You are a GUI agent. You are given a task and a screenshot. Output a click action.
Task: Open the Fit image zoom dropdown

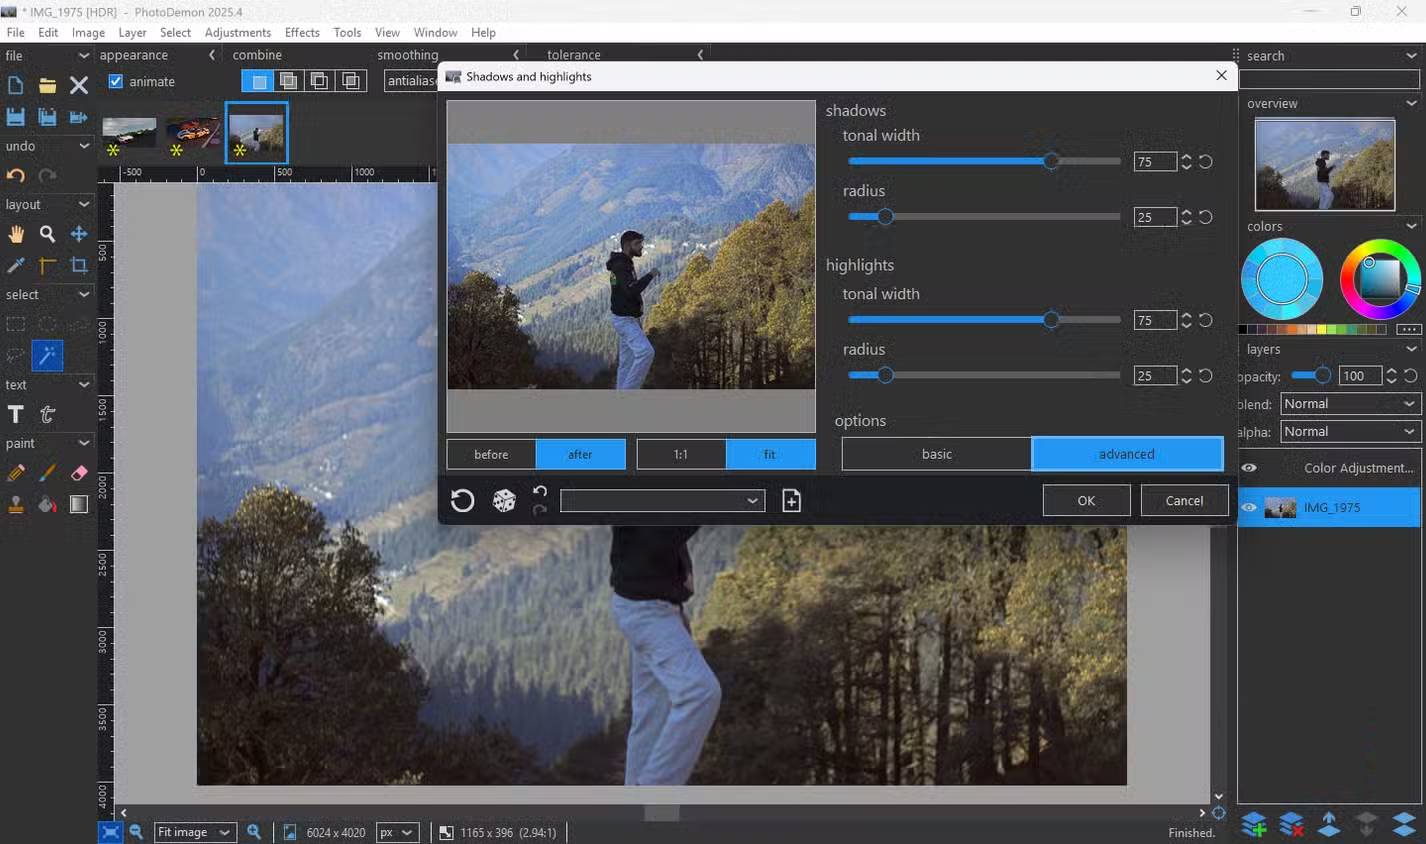pos(195,832)
